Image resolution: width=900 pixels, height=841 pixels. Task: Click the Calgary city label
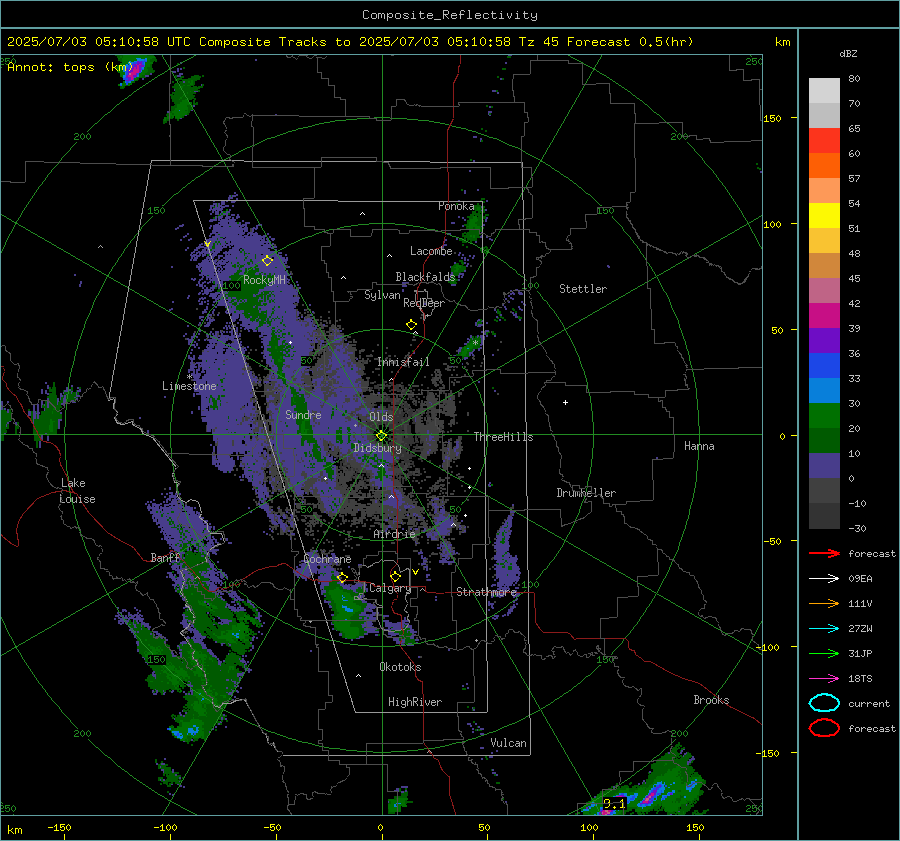[390, 588]
